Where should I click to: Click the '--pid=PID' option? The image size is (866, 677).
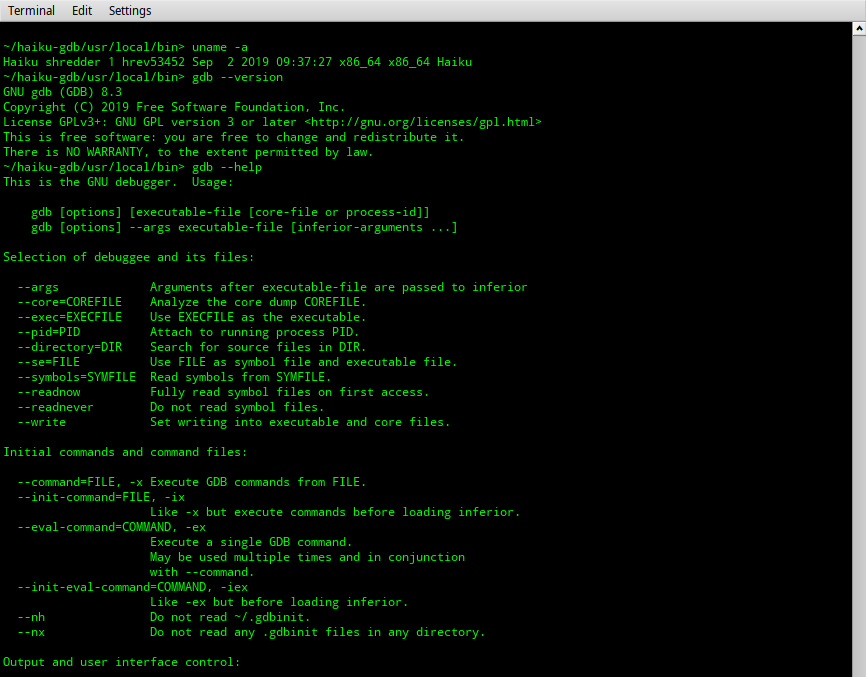pyautogui.click(x=49, y=332)
